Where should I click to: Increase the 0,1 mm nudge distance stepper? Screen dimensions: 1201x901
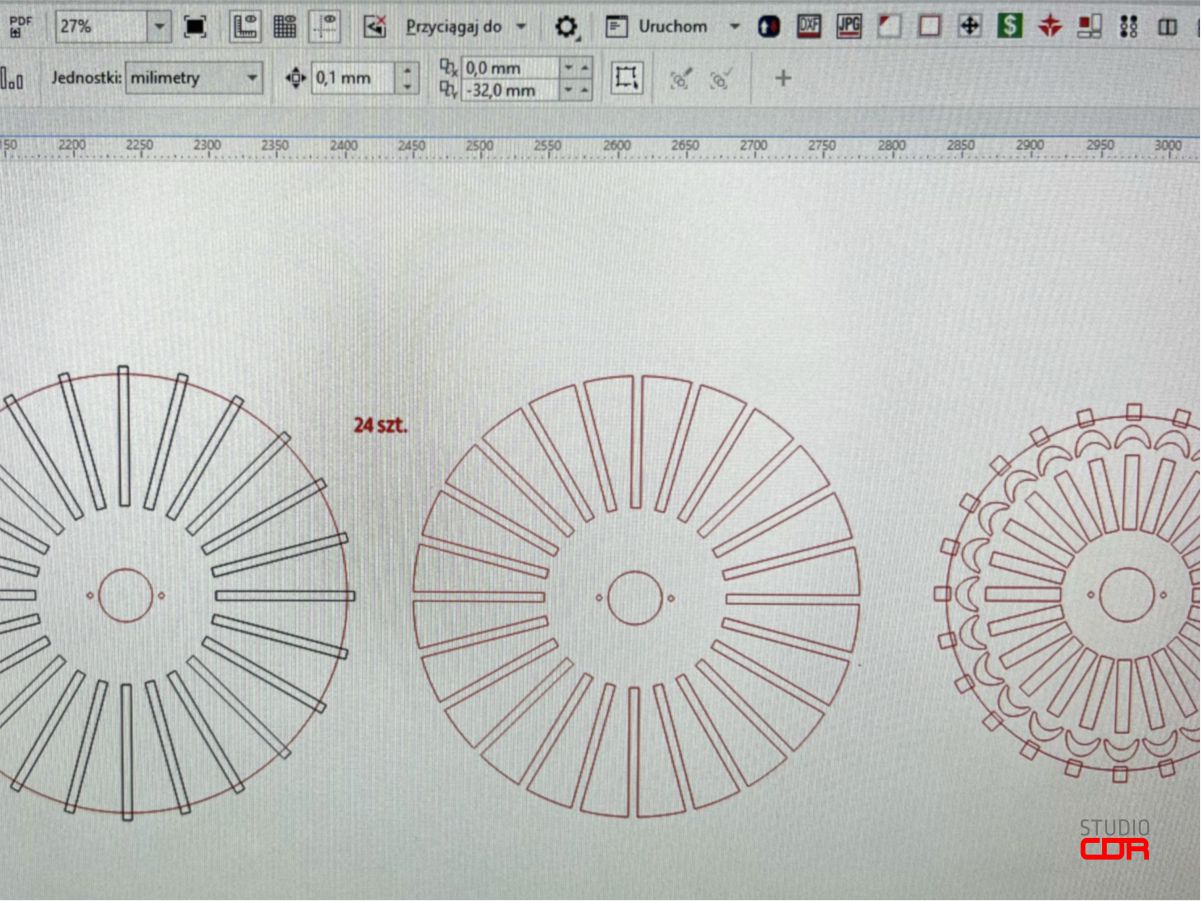[406, 70]
